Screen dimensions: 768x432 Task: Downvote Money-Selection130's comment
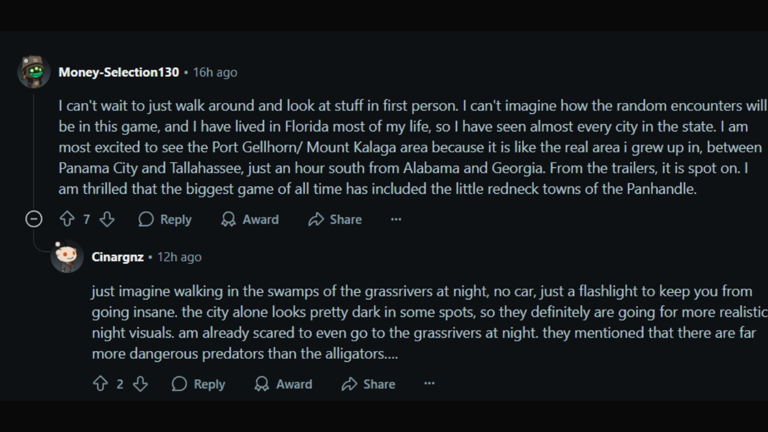point(107,219)
